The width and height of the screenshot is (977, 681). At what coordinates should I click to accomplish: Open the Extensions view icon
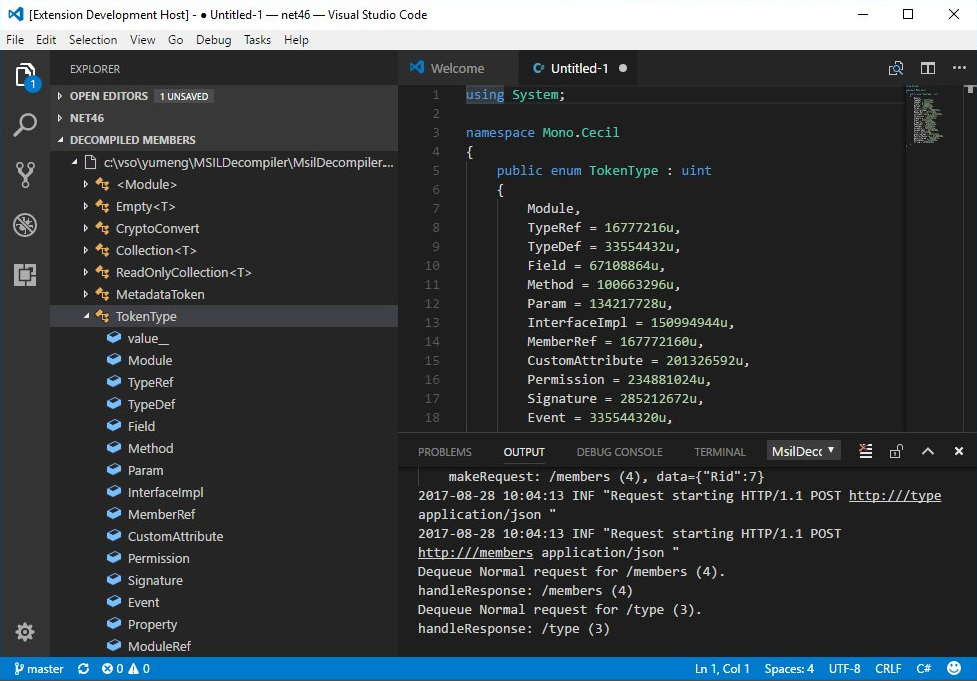[25, 275]
